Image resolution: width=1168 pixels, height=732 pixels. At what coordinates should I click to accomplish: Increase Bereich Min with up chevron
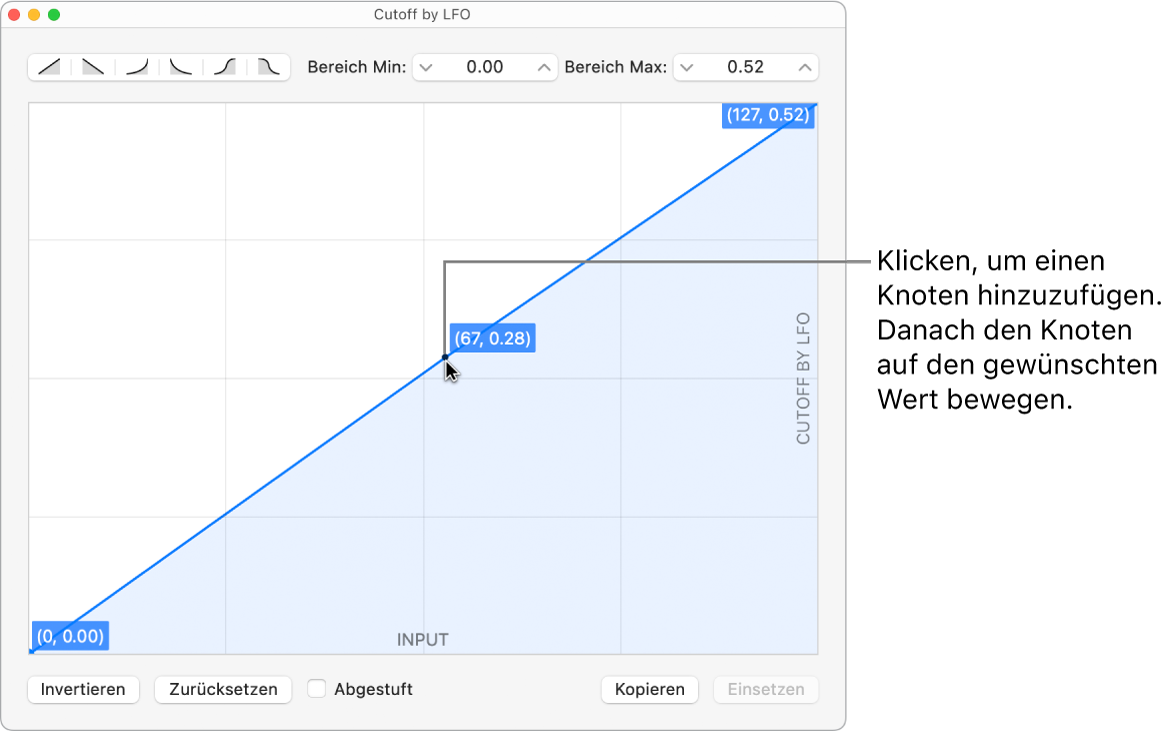click(x=544, y=68)
